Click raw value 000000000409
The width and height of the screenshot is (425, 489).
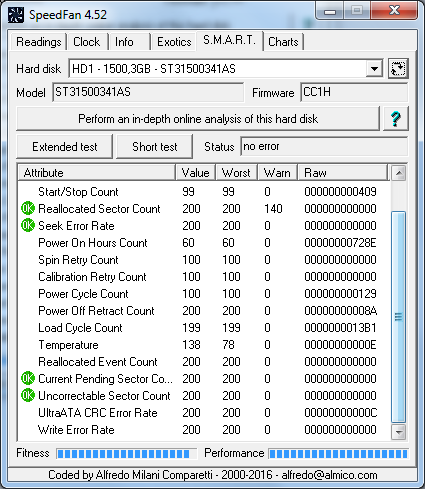coord(340,192)
